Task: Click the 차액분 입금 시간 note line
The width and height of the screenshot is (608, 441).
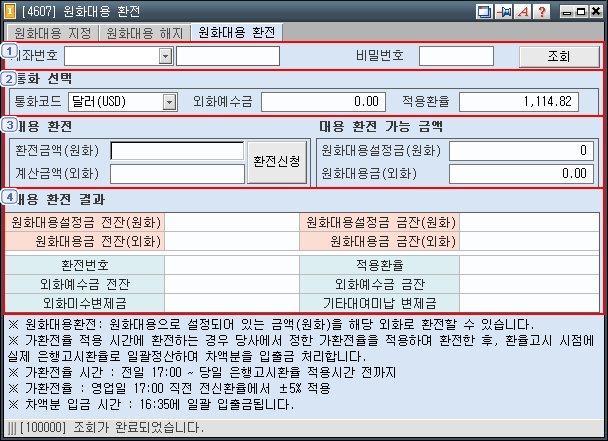Action: click(x=151, y=405)
